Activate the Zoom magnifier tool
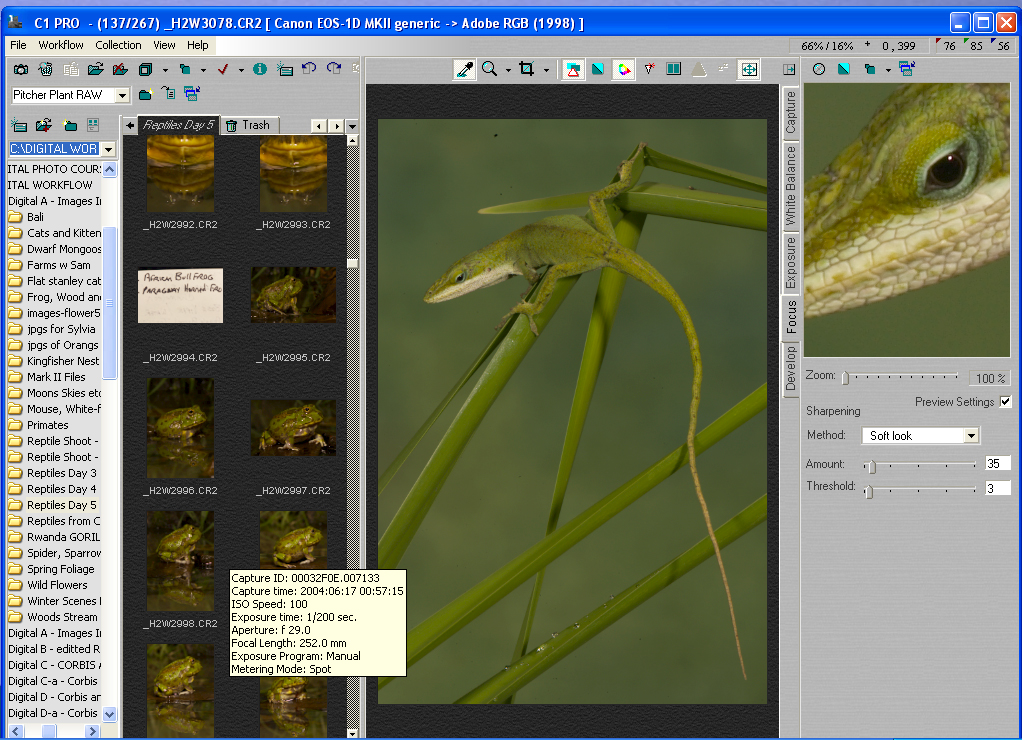The image size is (1022, 740). point(489,68)
